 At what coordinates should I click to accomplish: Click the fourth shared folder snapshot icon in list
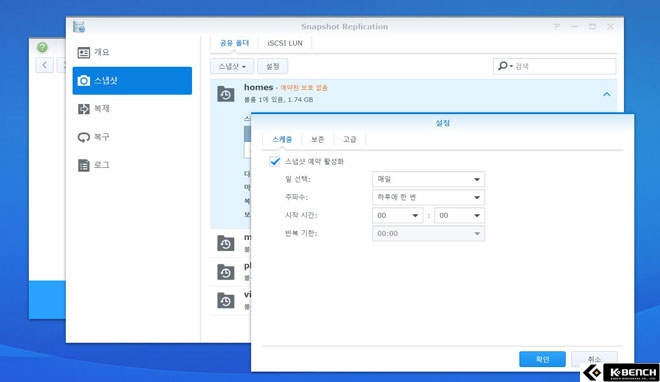point(226,300)
